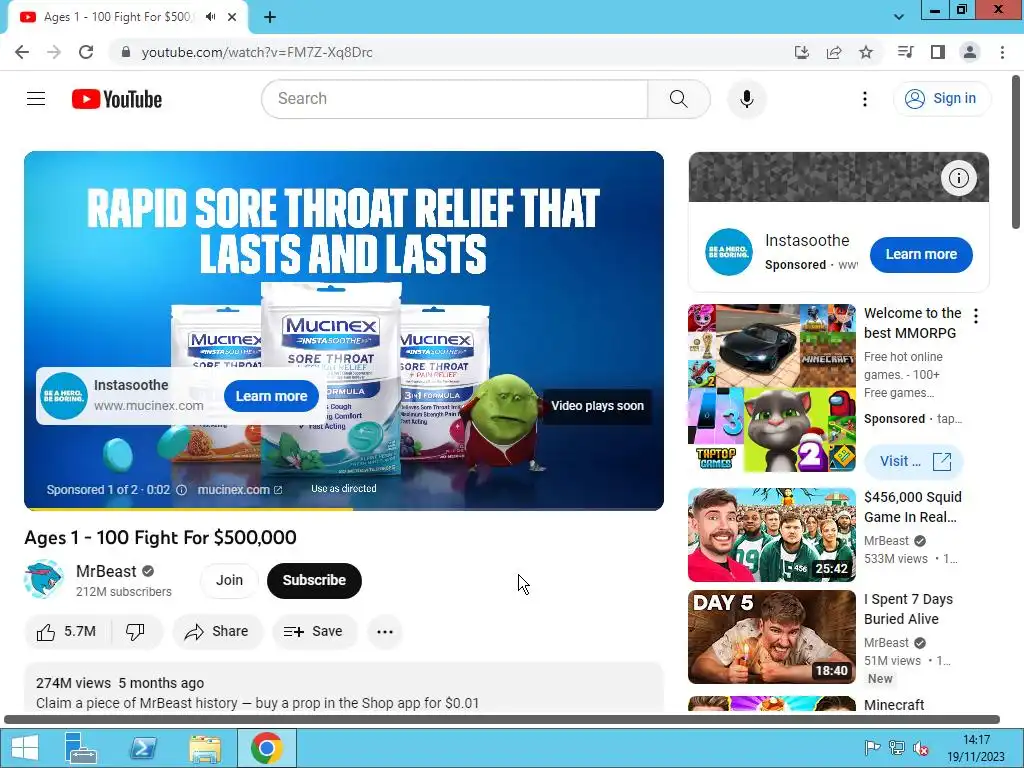Expand the video description box
This screenshot has width=1024, height=768.
(344, 688)
